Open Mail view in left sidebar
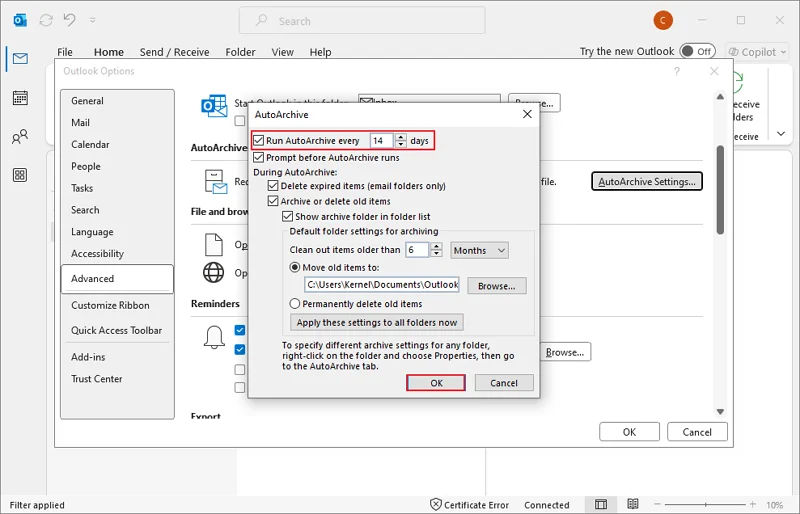The height and width of the screenshot is (514, 800). click(x=20, y=59)
